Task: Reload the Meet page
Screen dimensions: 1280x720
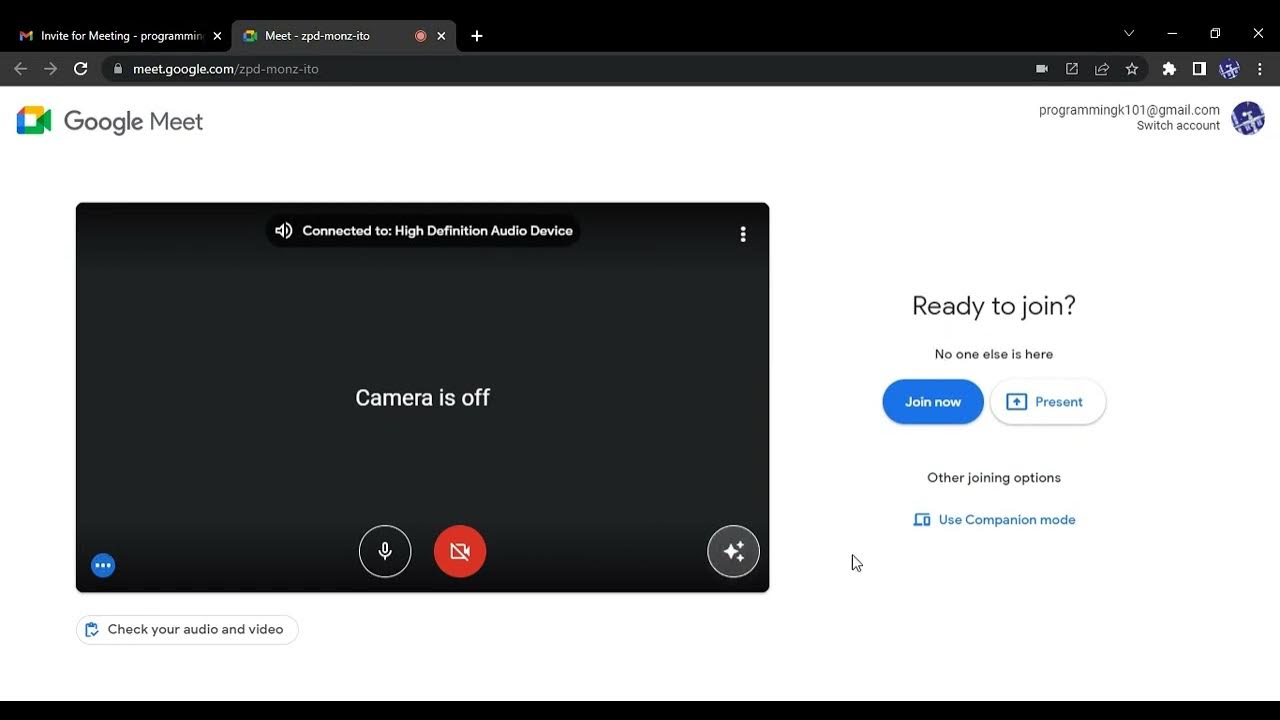Action: pos(81,69)
